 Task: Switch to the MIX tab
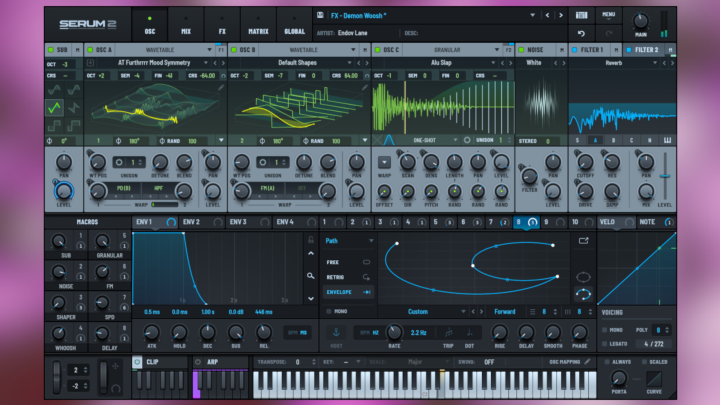(186, 25)
